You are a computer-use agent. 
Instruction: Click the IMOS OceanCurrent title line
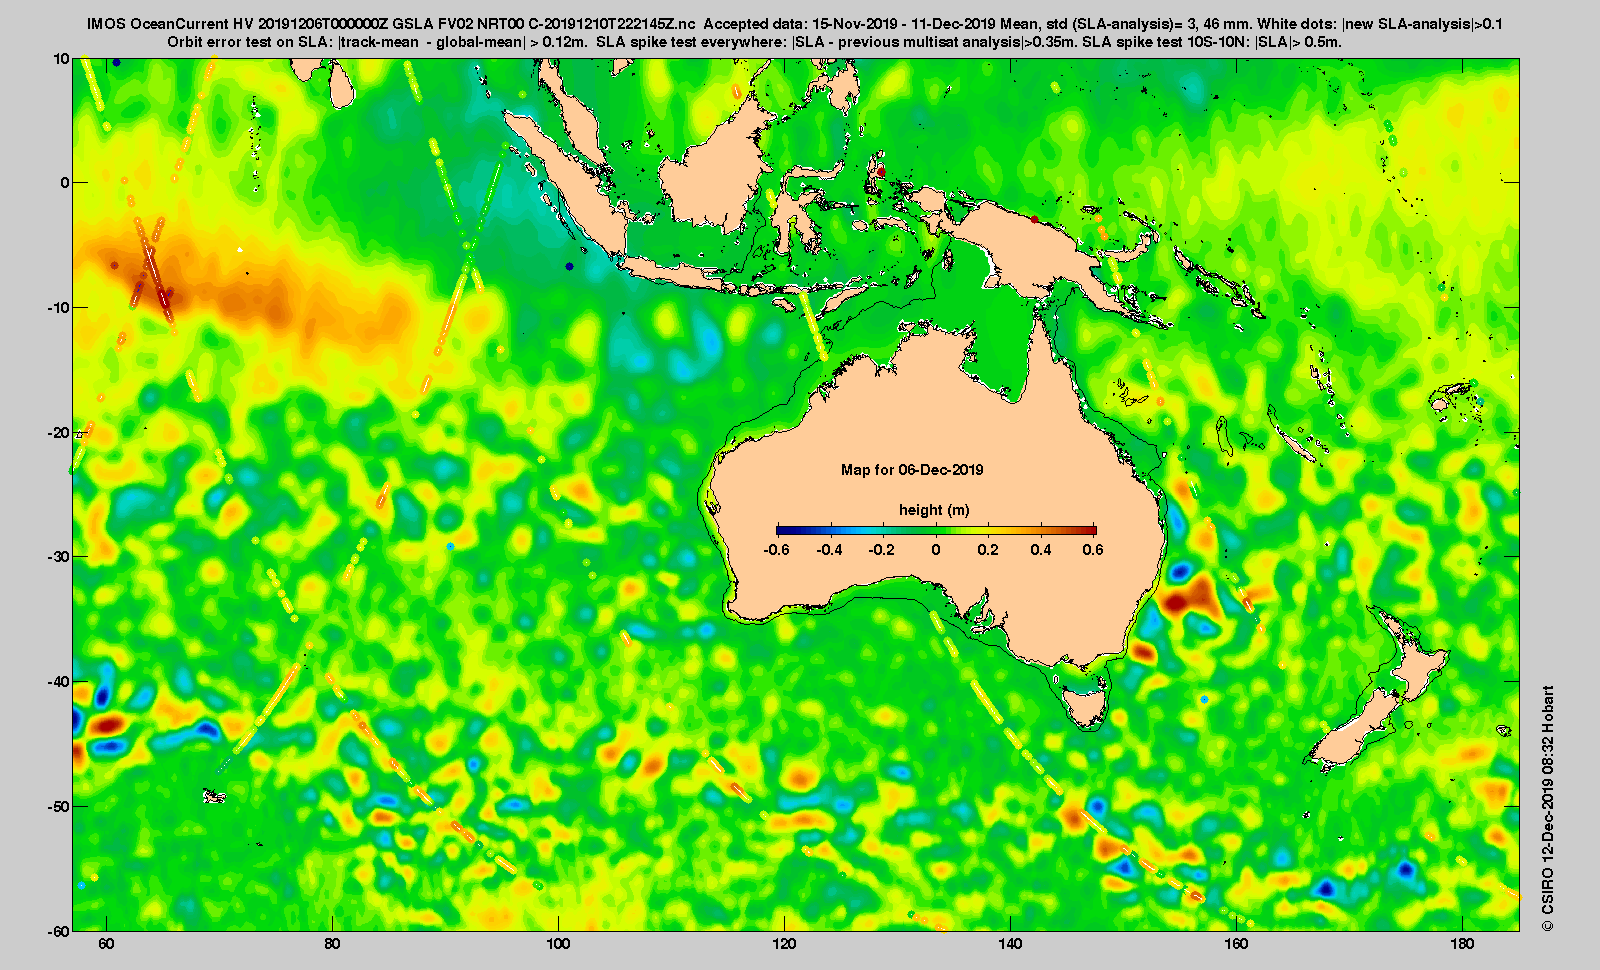pos(794,23)
